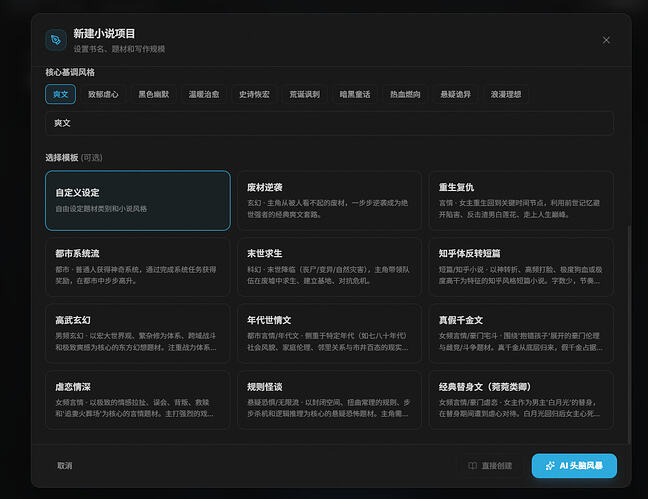
Task: Choose the 知乎体反转短篇 template card
Action: point(521,267)
